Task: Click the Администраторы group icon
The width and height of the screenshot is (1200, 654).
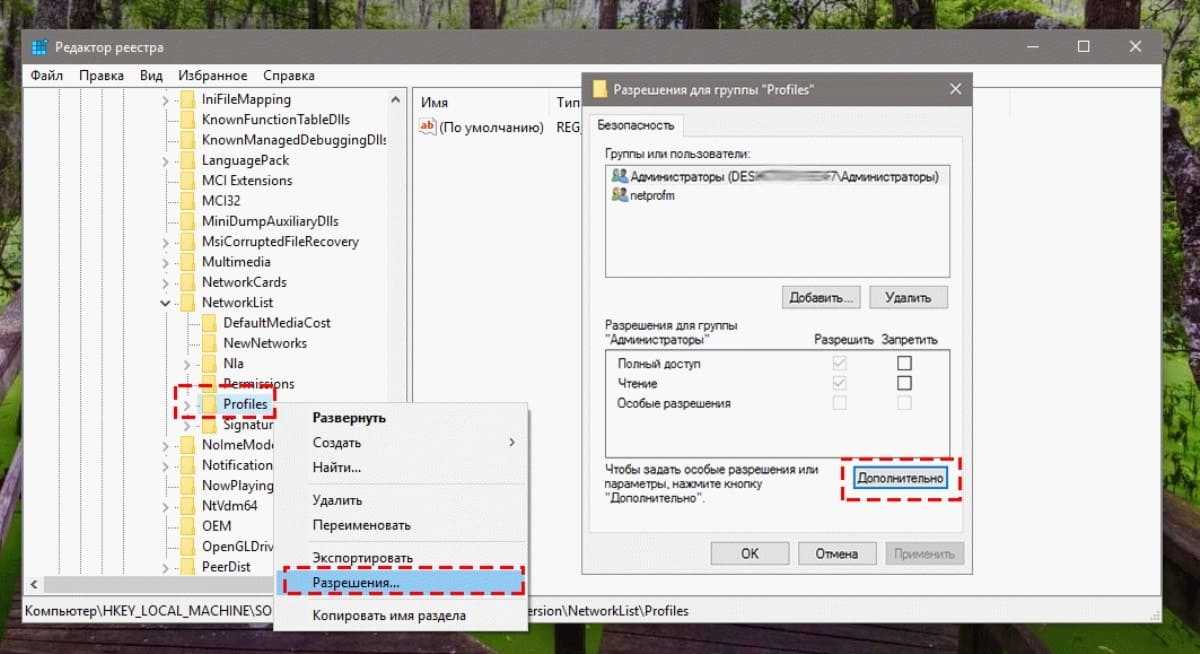Action: (619, 176)
